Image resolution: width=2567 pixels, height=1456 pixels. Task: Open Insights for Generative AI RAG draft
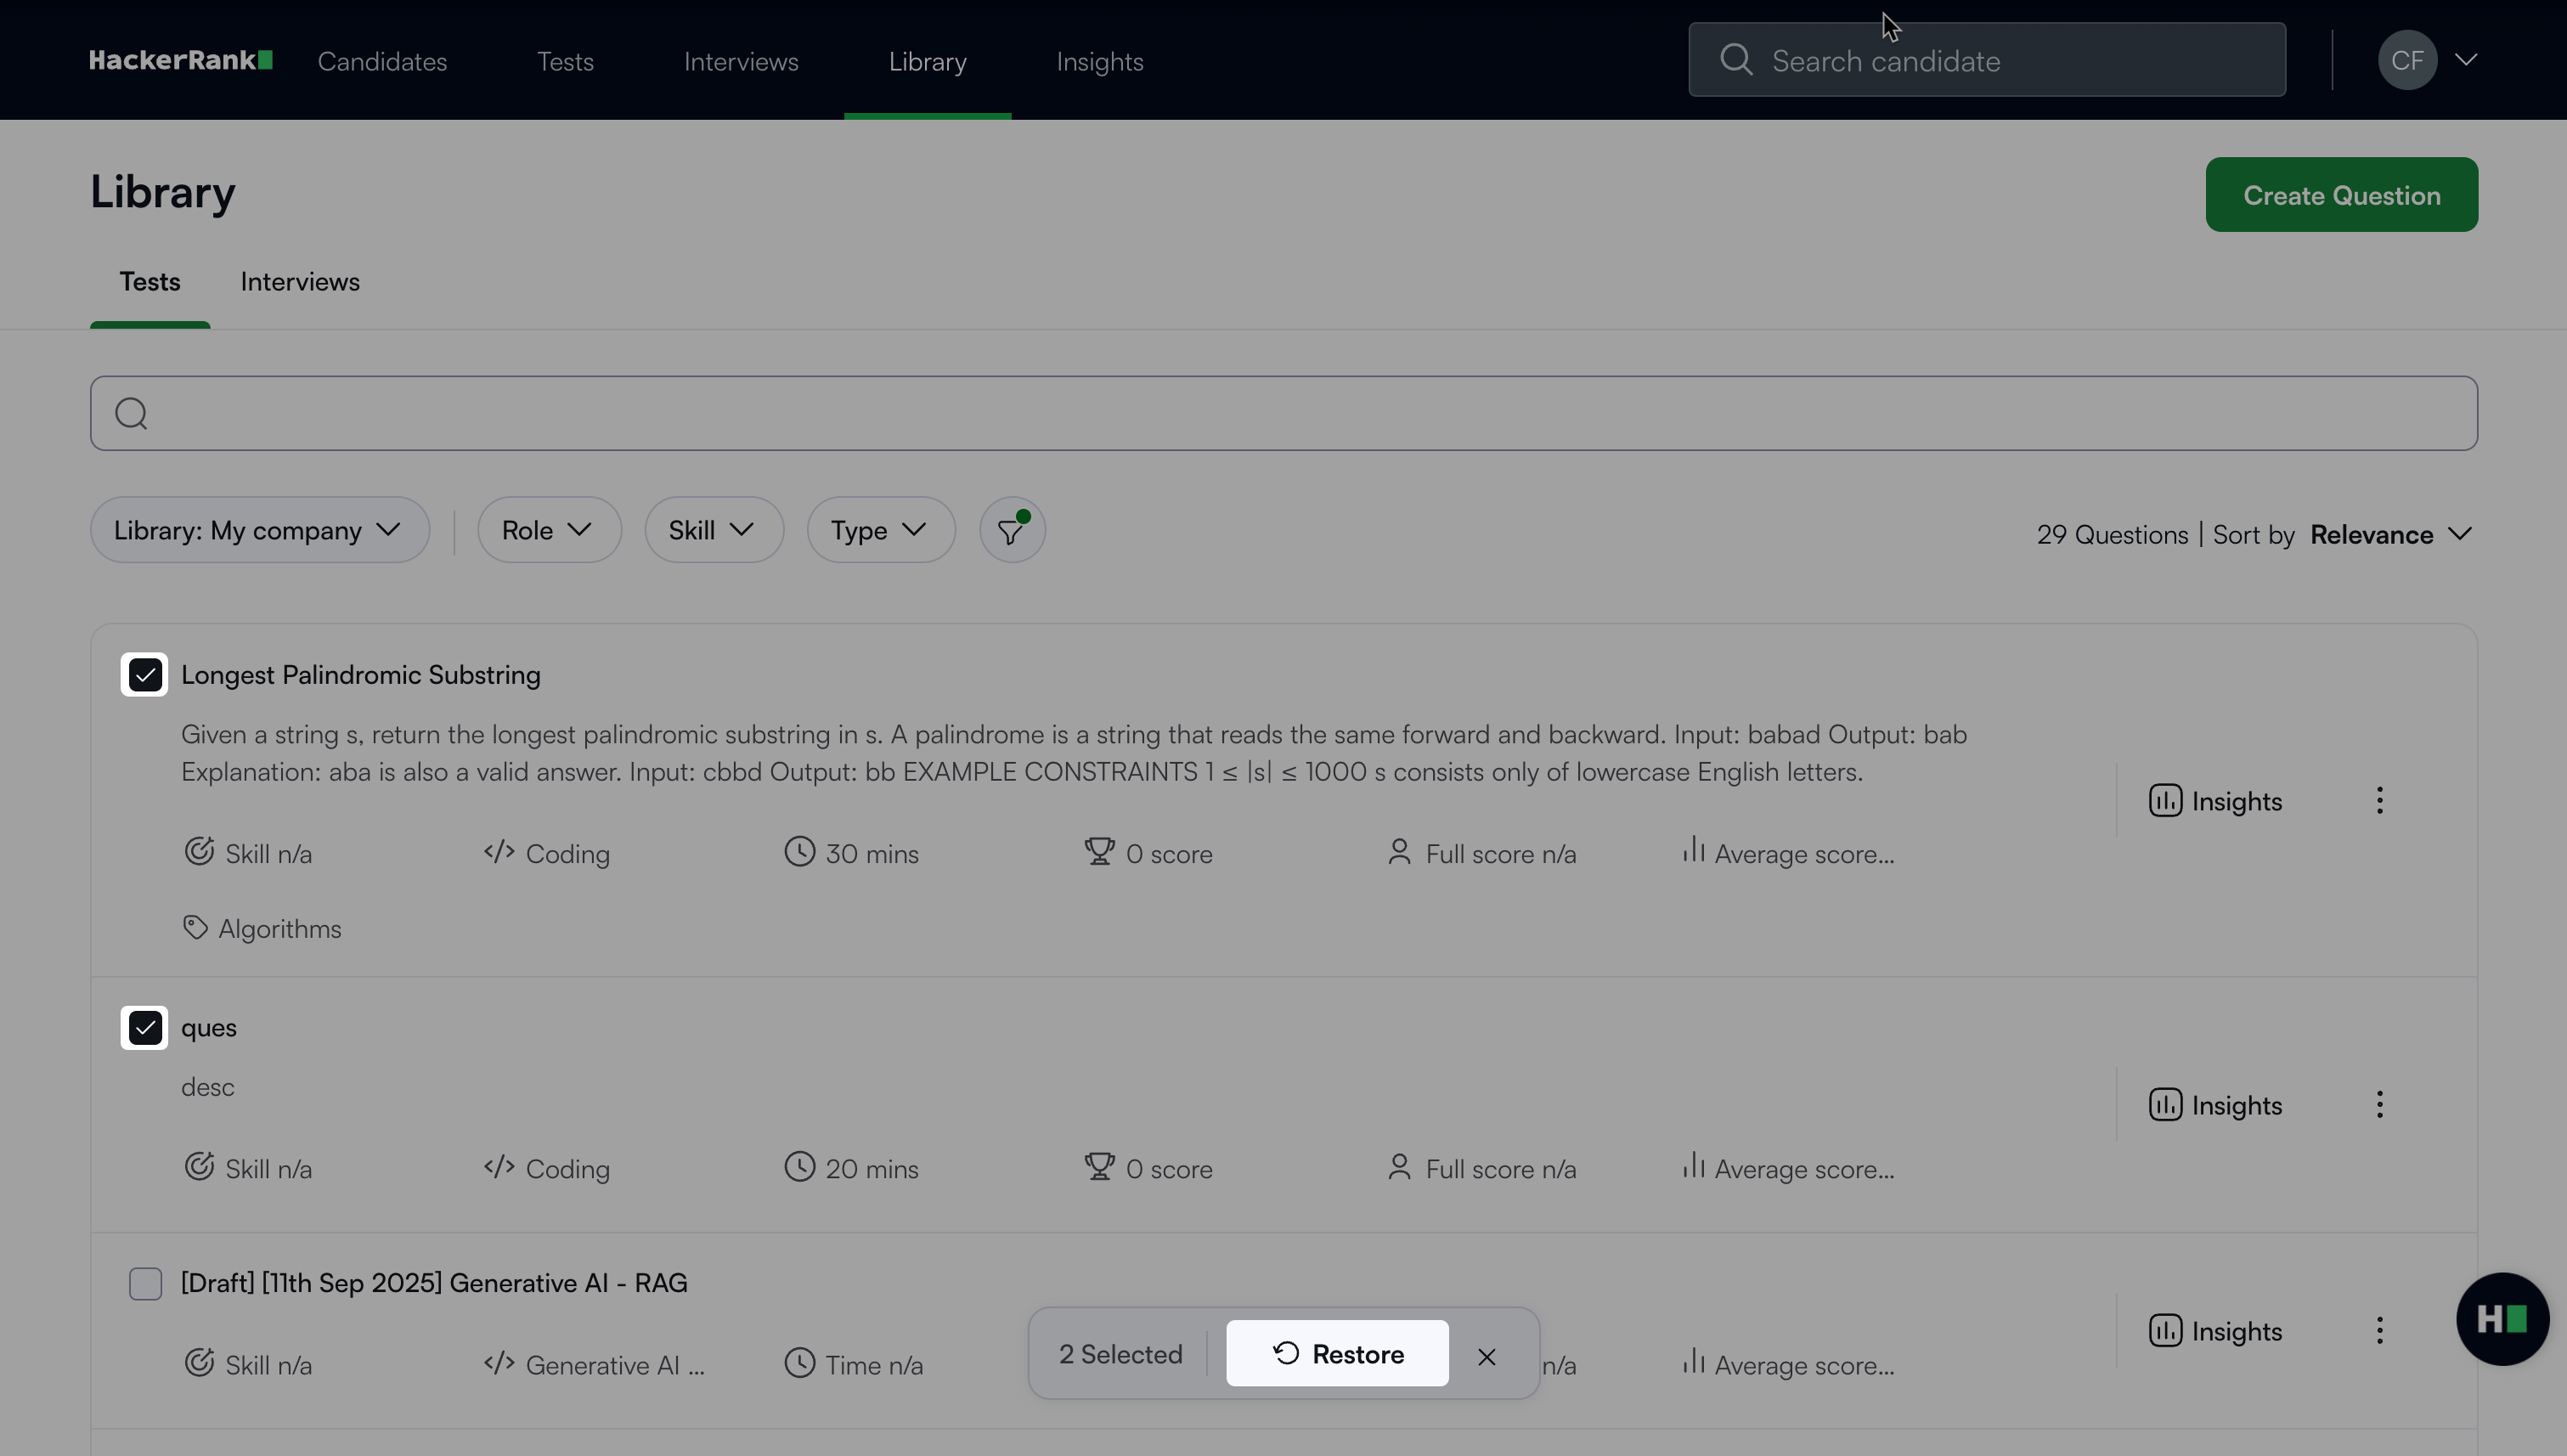(2215, 1331)
